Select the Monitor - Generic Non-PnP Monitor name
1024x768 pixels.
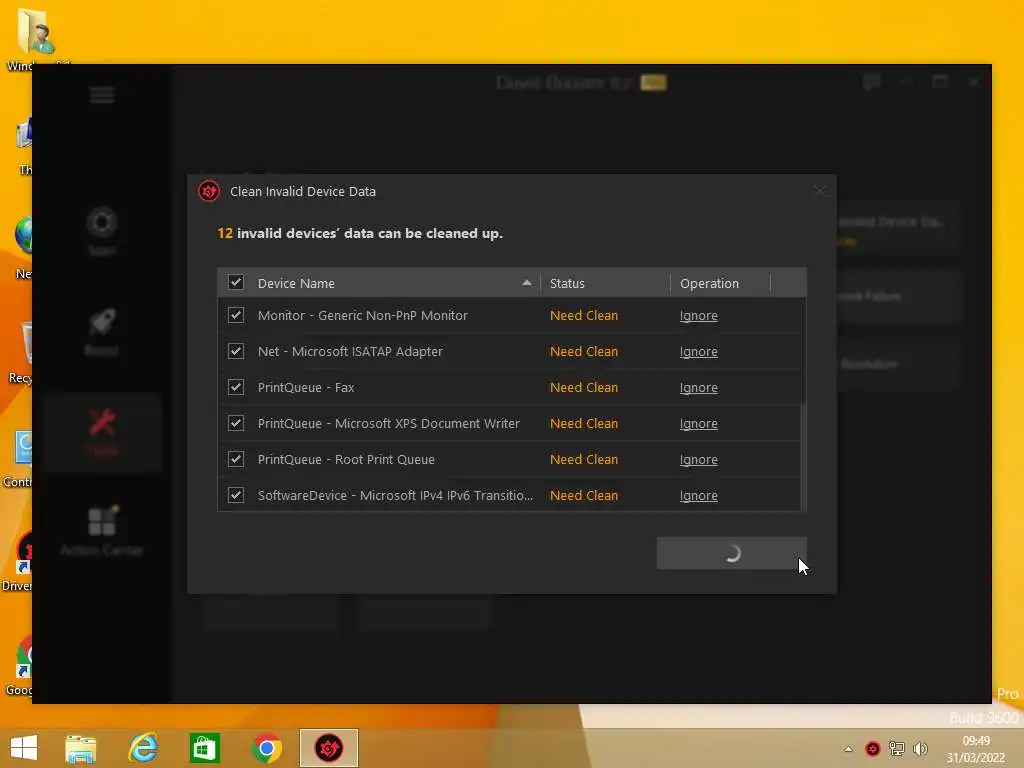coord(362,315)
